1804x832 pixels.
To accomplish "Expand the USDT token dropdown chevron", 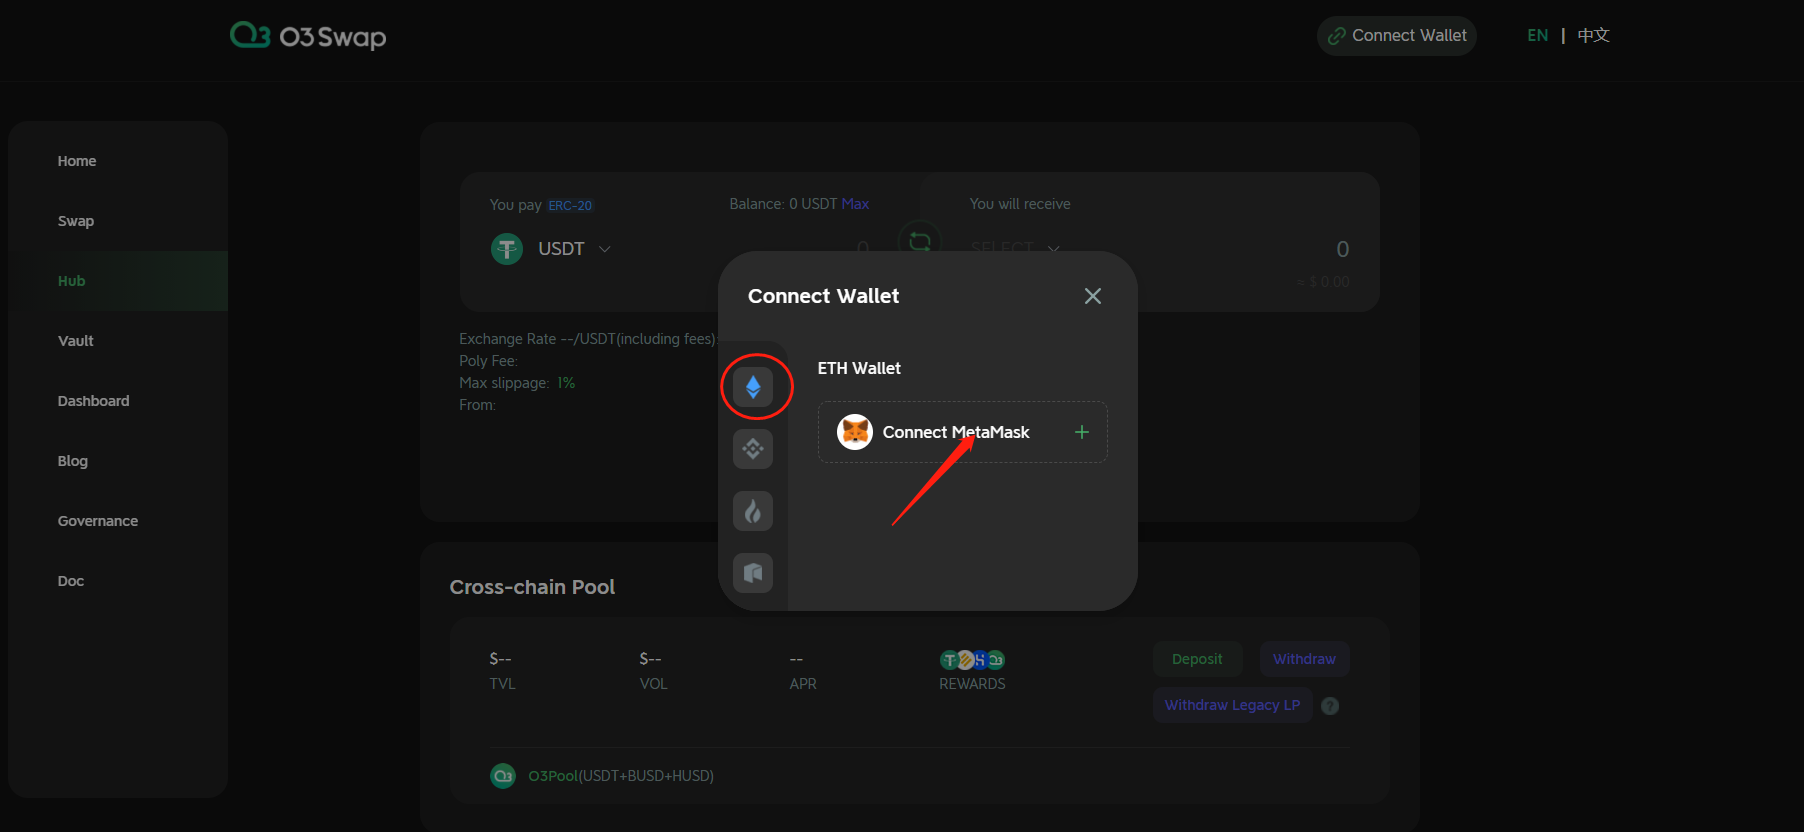I will [x=605, y=249].
